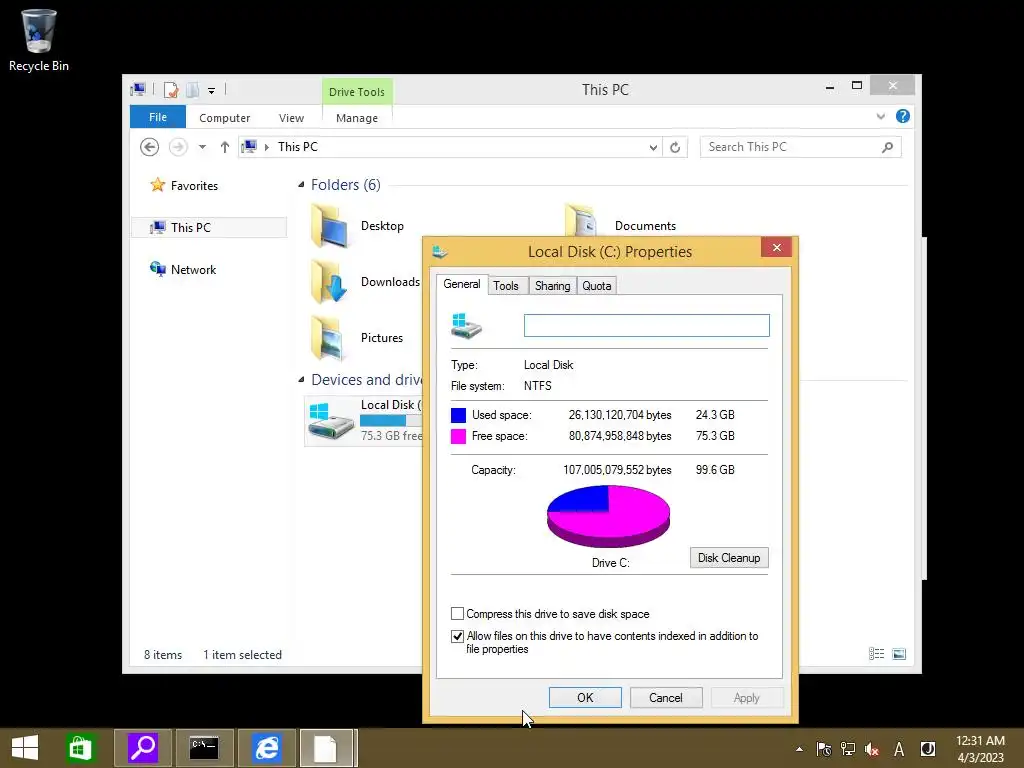The width and height of the screenshot is (1024, 768).
Task: Show hidden icons in the system tray
Action: (799, 749)
